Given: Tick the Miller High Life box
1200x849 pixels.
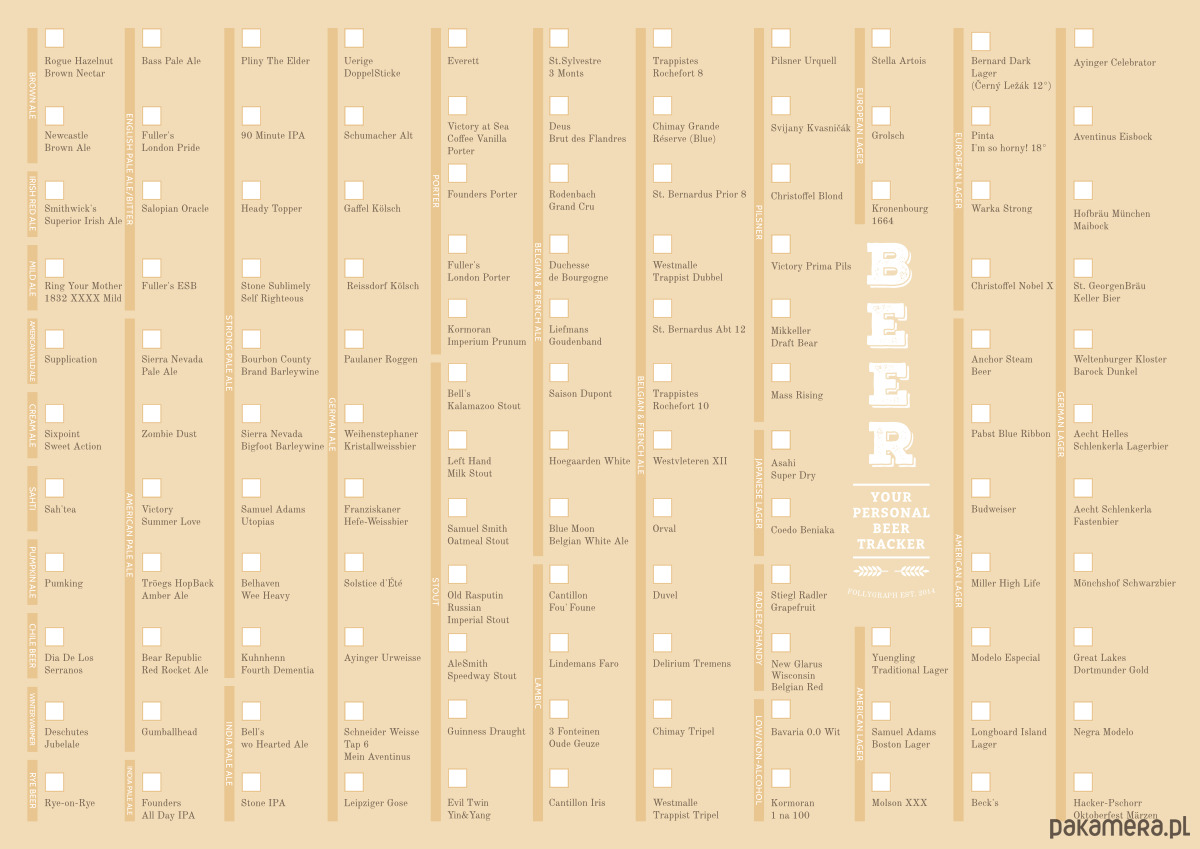Looking at the screenshot, I should [981, 562].
